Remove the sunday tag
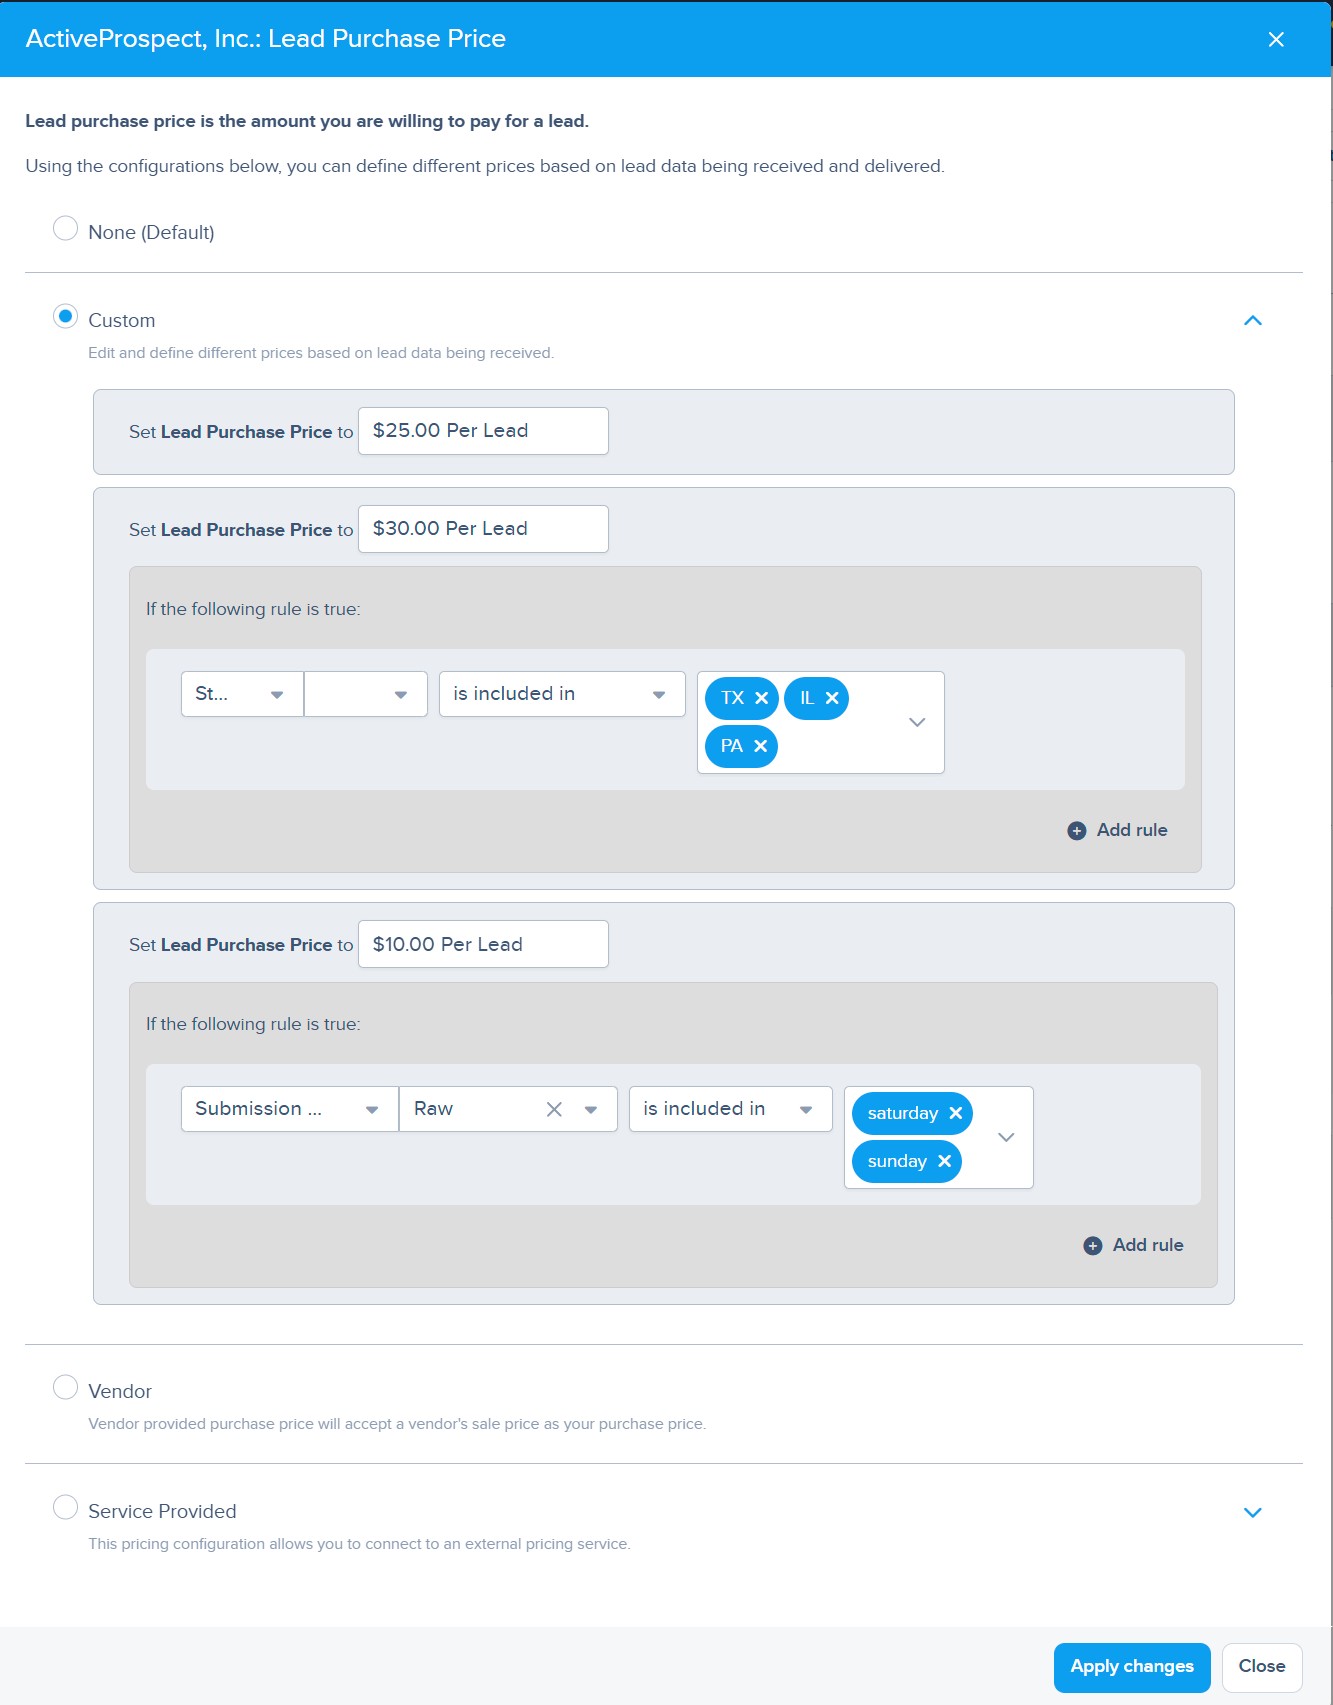This screenshot has height=1705, width=1333. (x=944, y=1161)
